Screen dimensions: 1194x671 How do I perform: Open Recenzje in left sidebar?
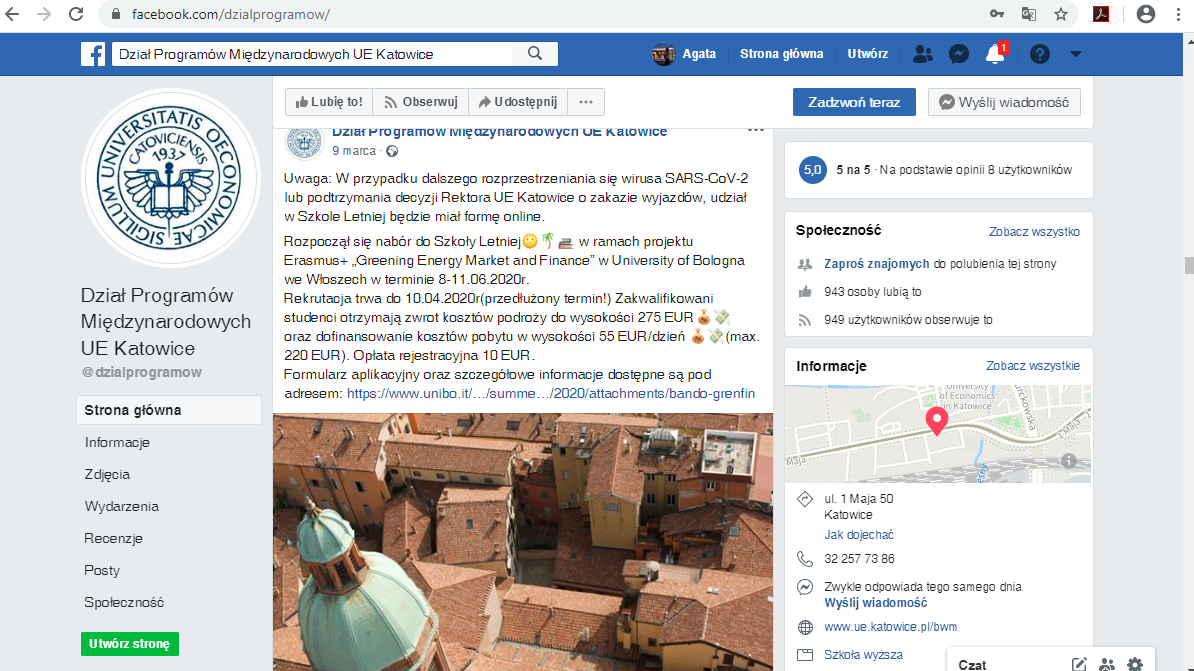pos(113,538)
